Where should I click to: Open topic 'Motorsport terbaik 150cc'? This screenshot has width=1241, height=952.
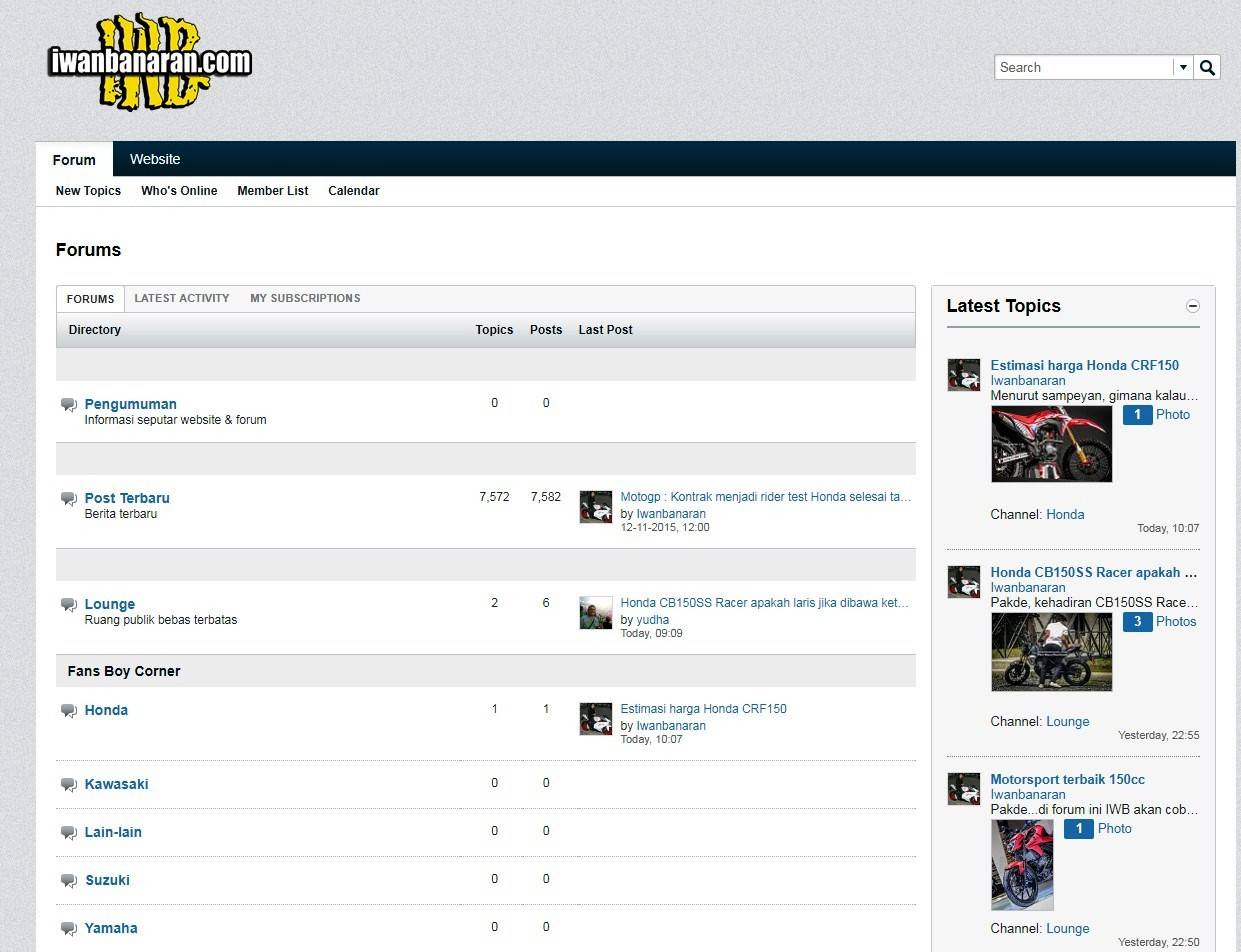pos(1067,779)
